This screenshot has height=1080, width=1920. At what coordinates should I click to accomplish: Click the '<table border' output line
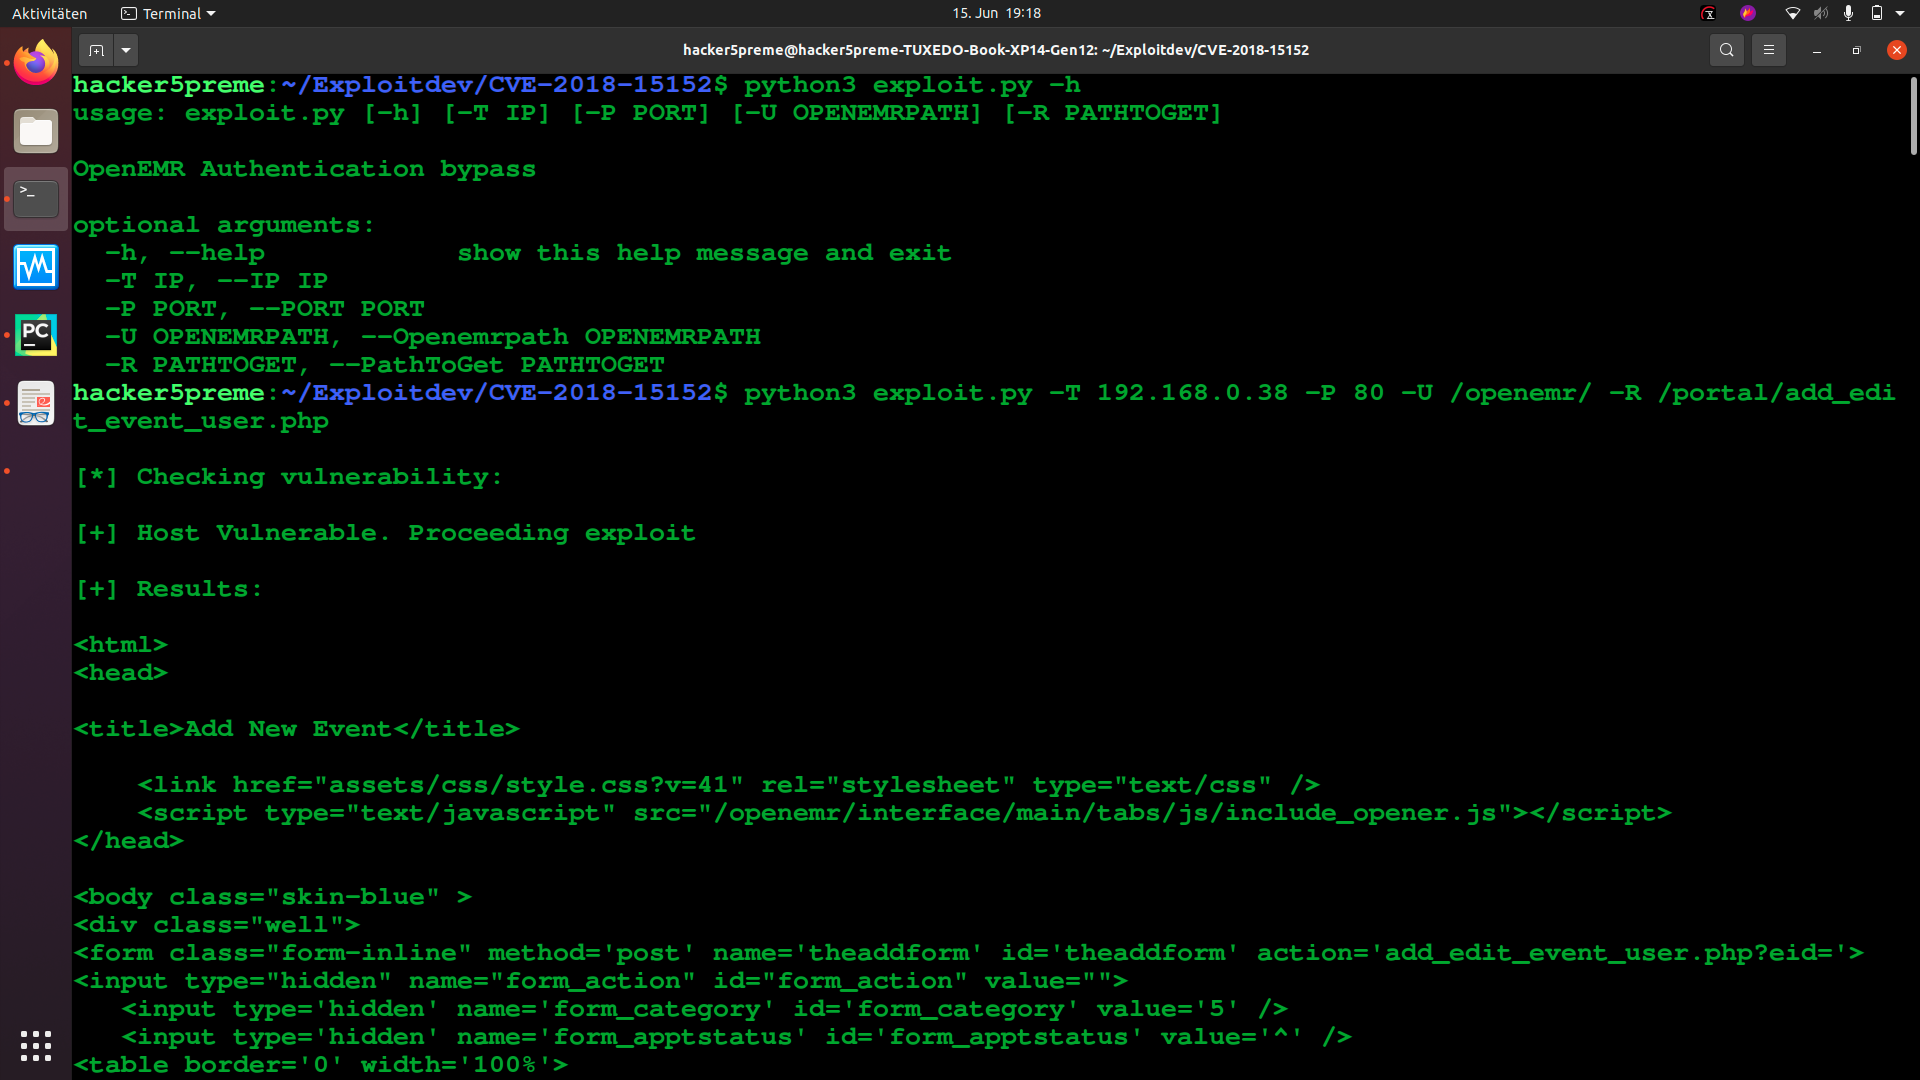click(x=320, y=1065)
